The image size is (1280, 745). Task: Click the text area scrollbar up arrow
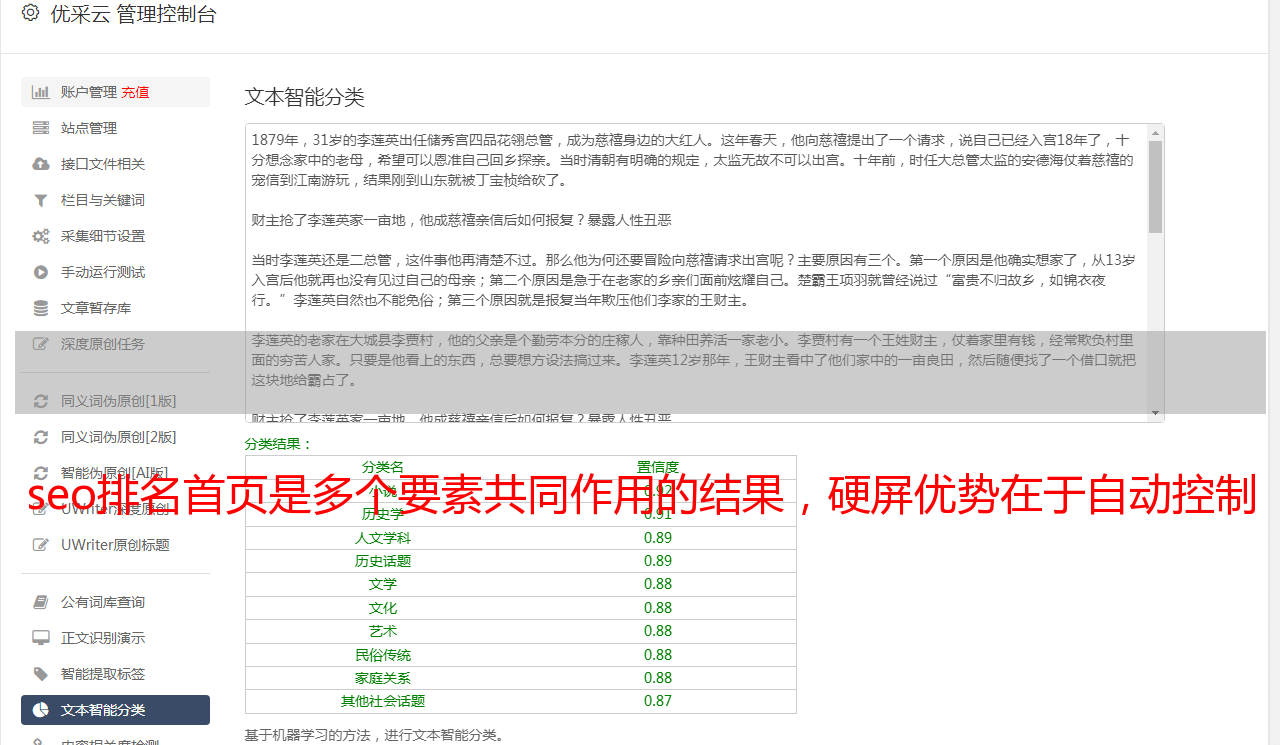coord(1155,132)
